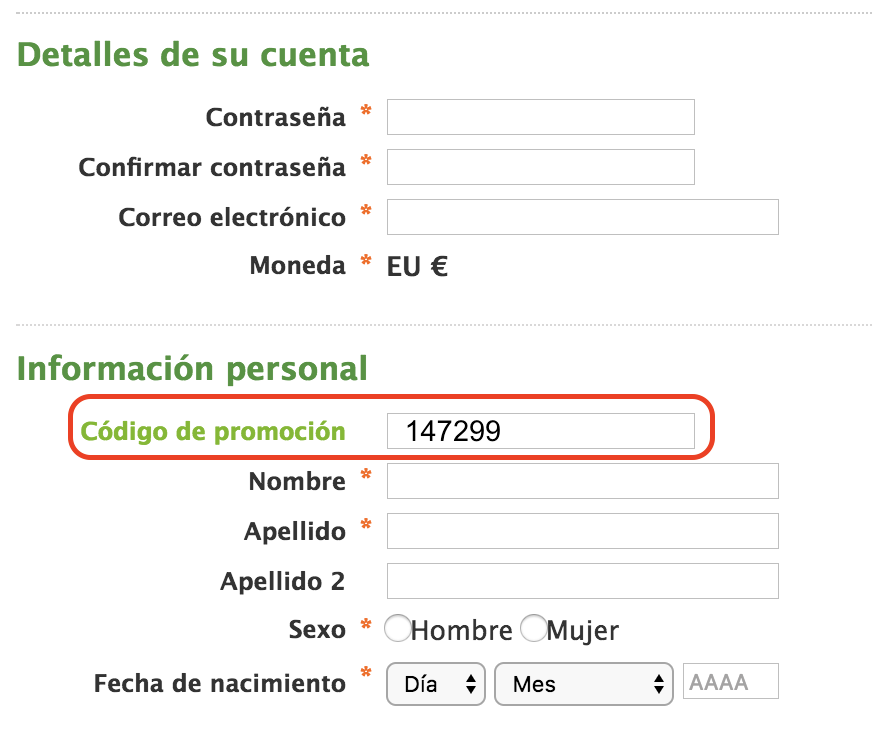The height and width of the screenshot is (746, 872).
Task: Click the Correo electrónico text box
Action: coord(583,217)
